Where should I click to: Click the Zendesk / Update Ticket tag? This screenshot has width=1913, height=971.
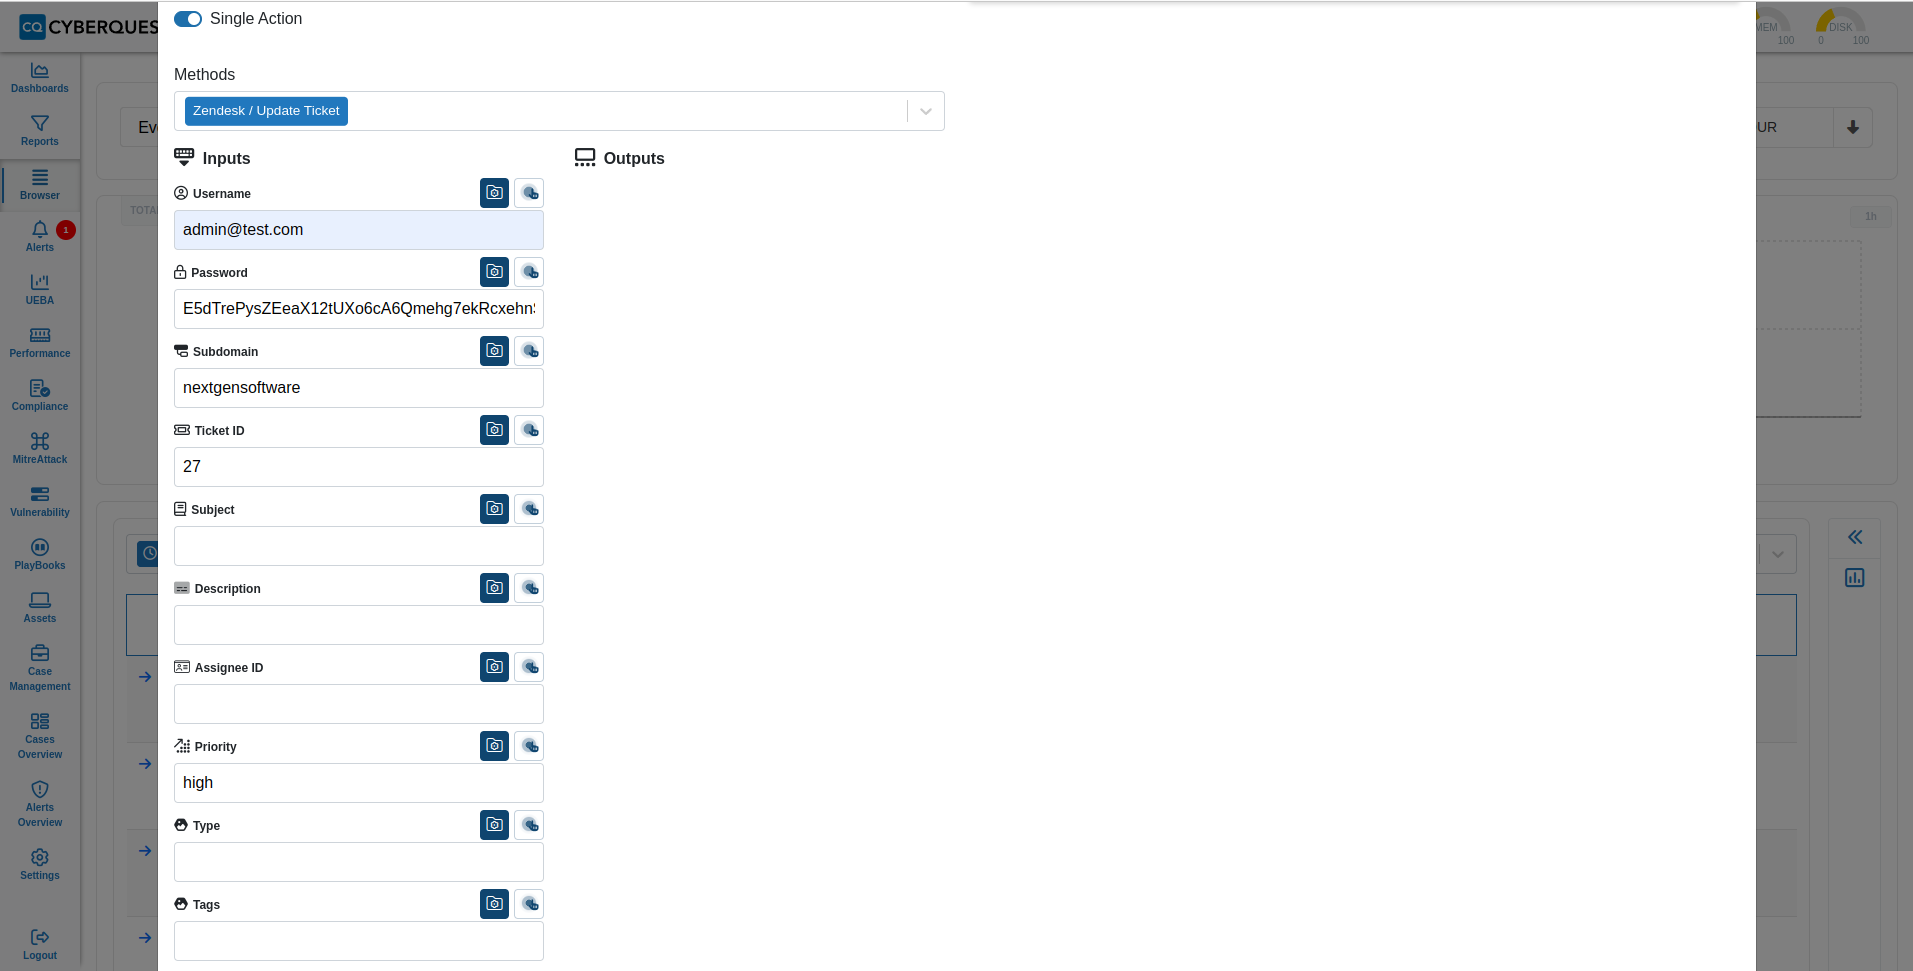tap(266, 111)
